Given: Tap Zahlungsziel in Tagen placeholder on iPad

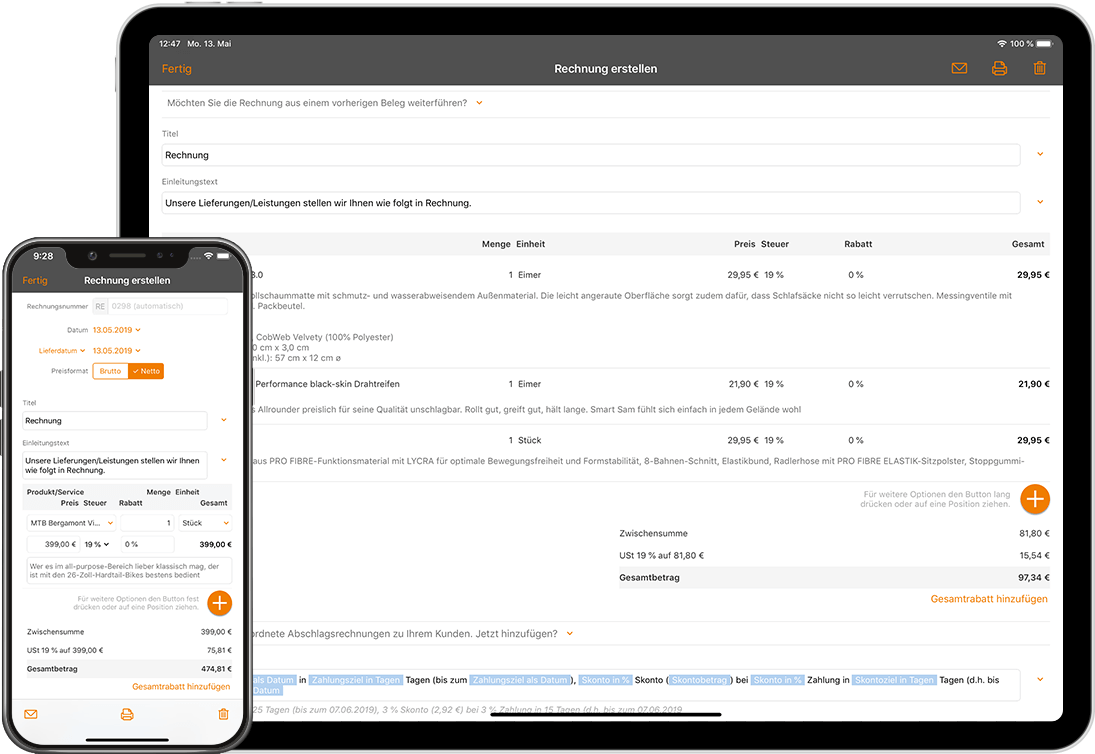Looking at the screenshot, I should pyautogui.click(x=355, y=680).
